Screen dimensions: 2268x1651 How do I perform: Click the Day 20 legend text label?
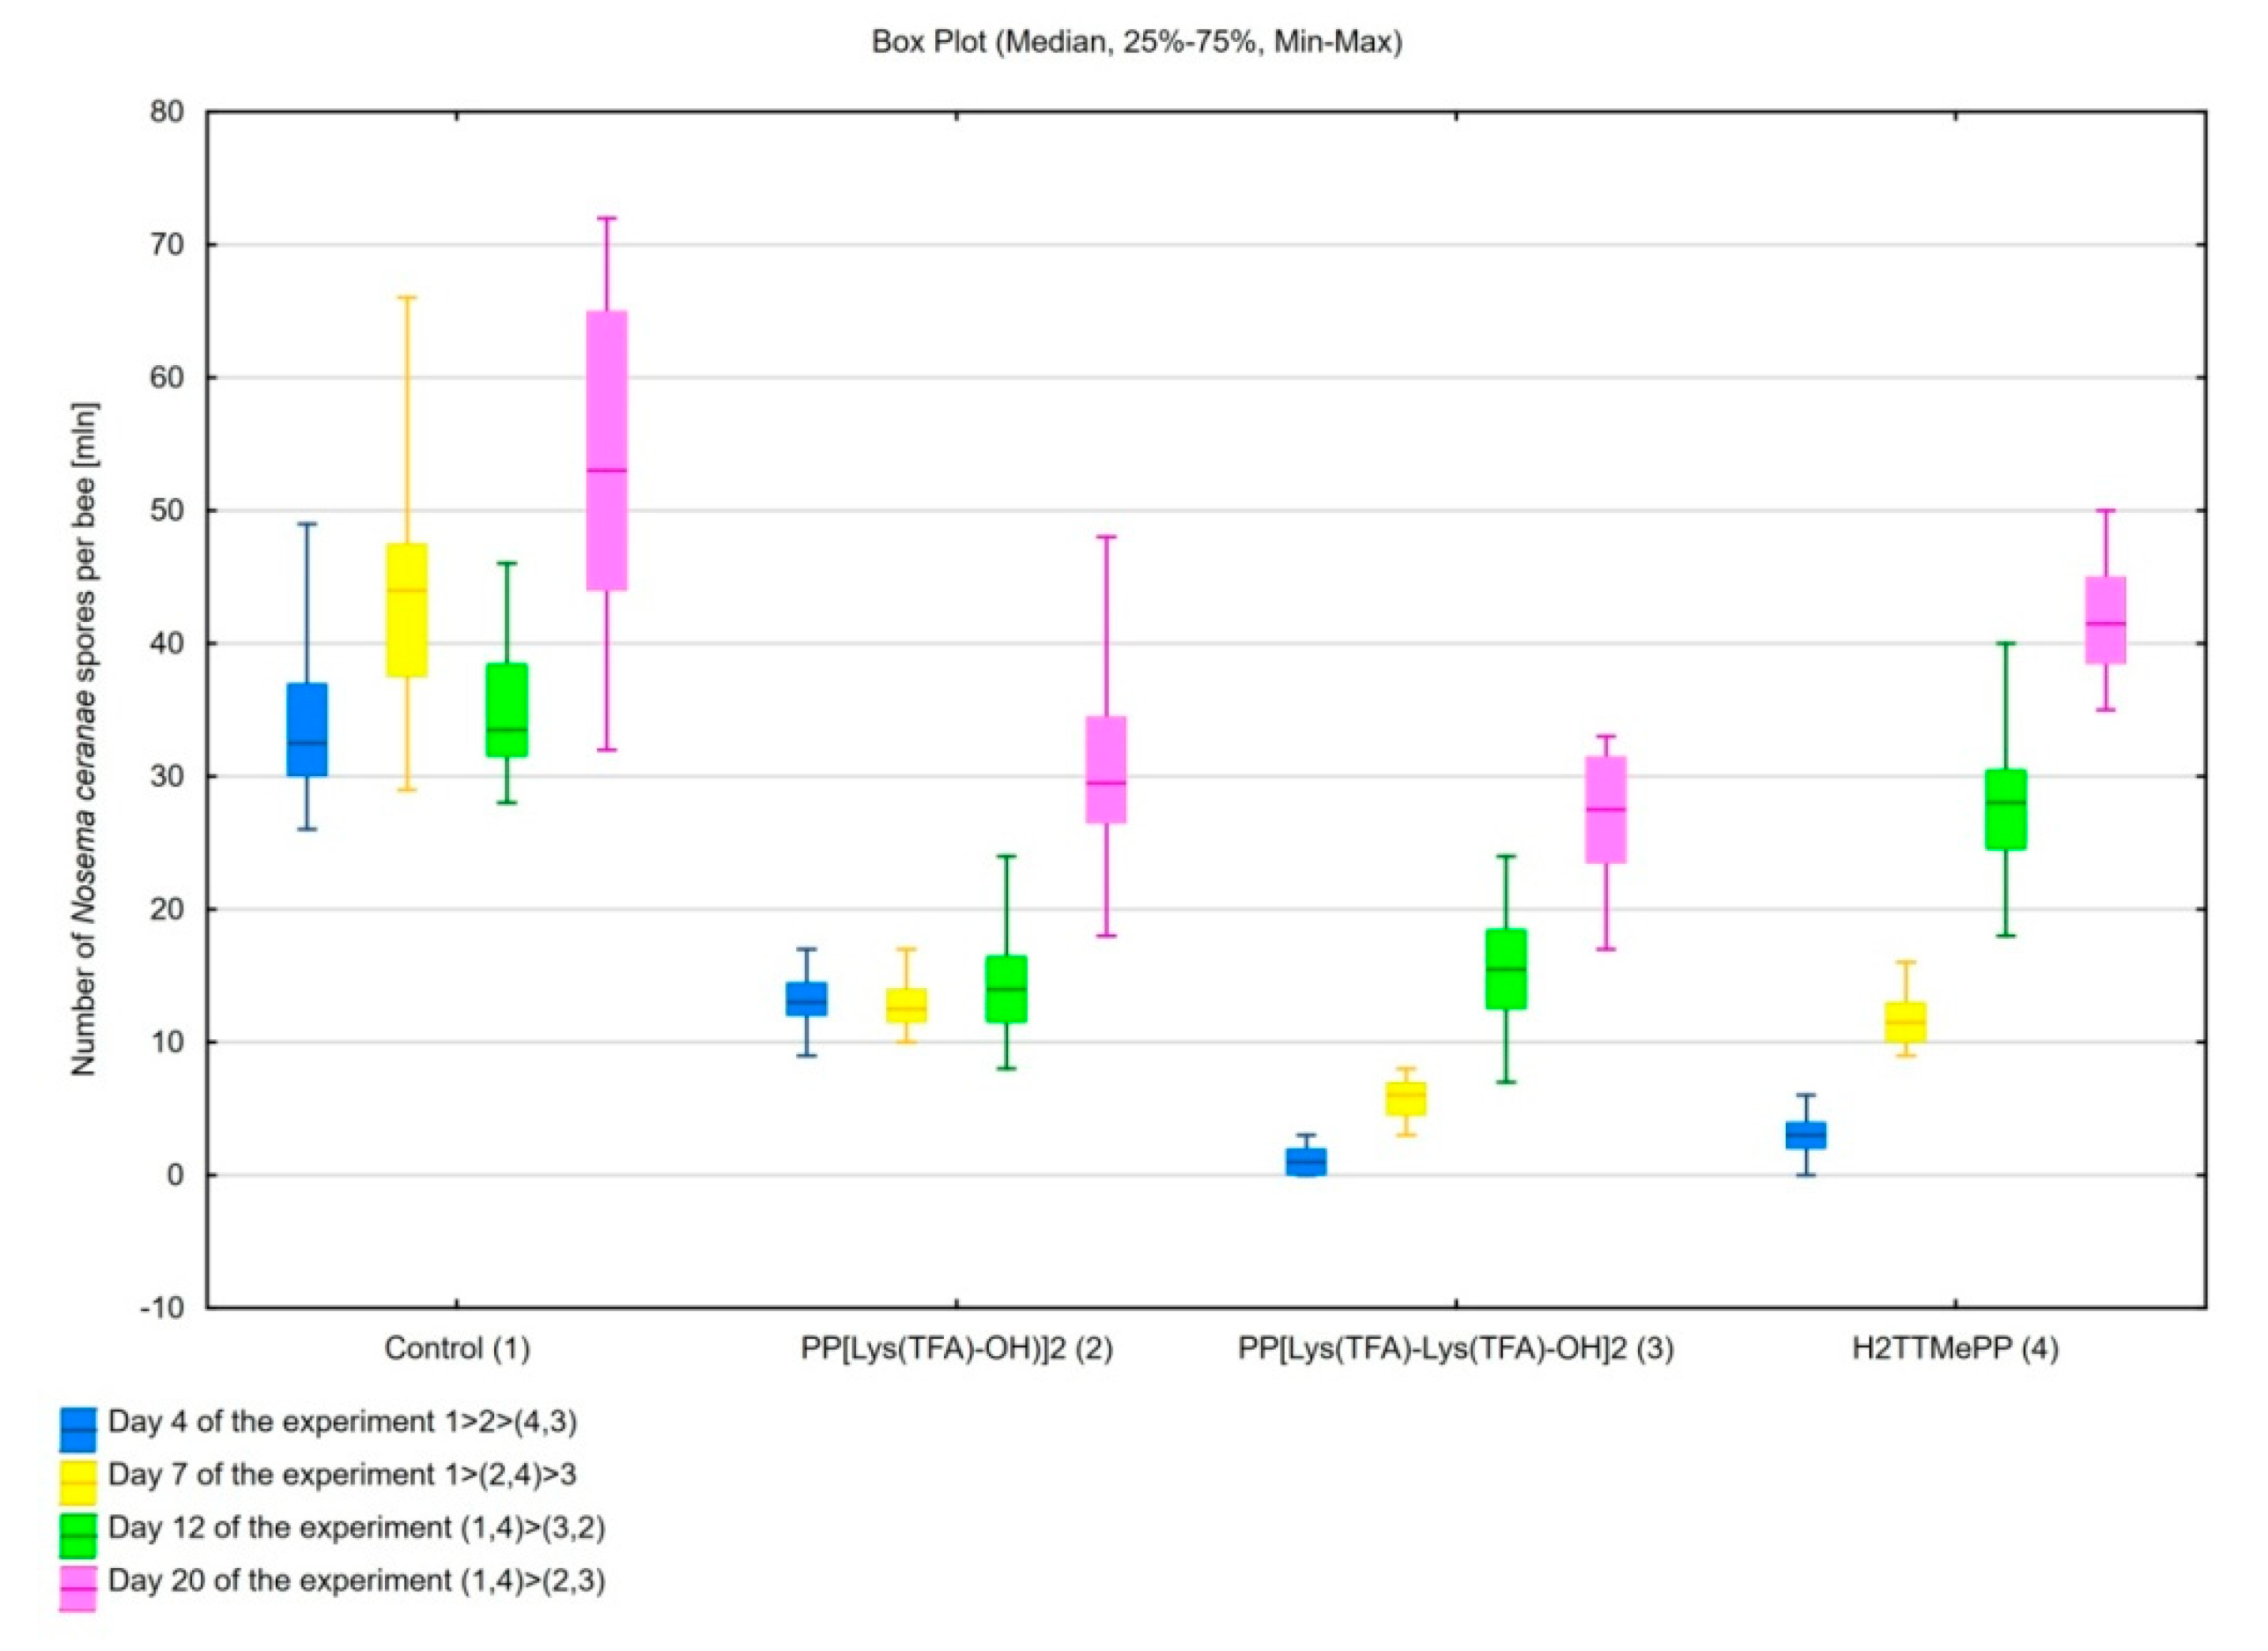pyautogui.click(x=356, y=1580)
